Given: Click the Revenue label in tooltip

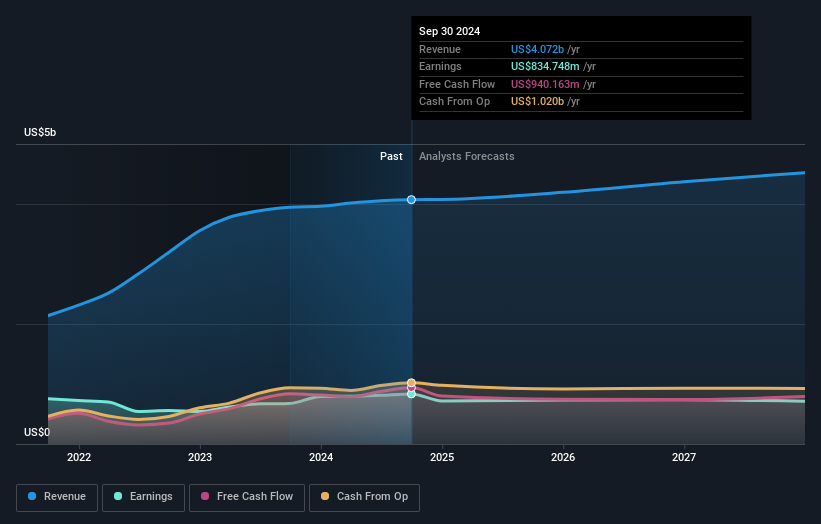Looking at the screenshot, I should (440, 49).
